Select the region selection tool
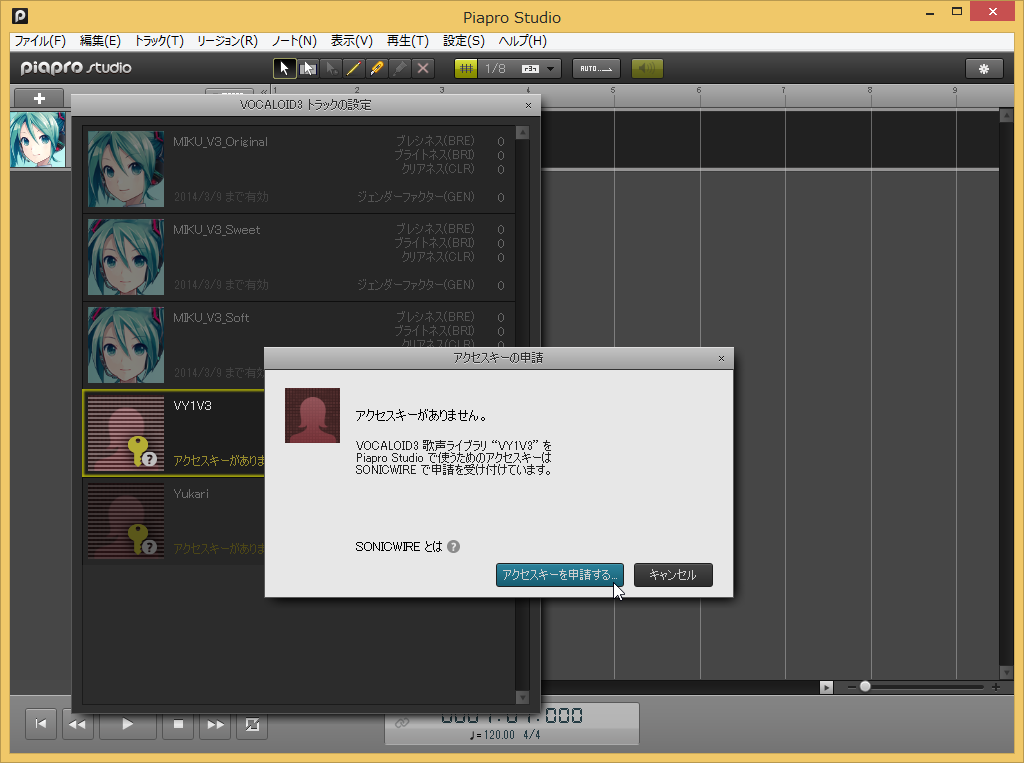Image resolution: width=1024 pixels, height=763 pixels. 308,69
